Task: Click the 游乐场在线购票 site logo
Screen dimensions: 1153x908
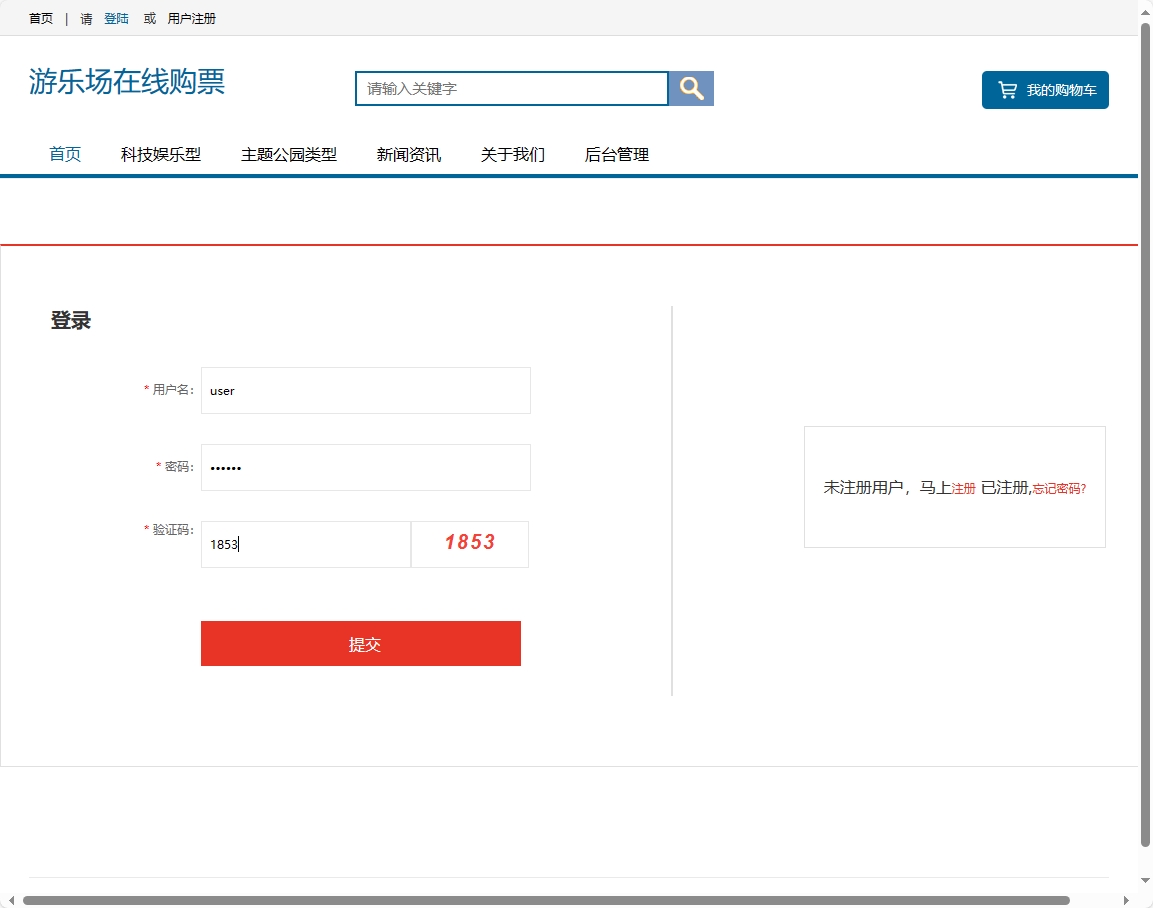Action: click(126, 82)
